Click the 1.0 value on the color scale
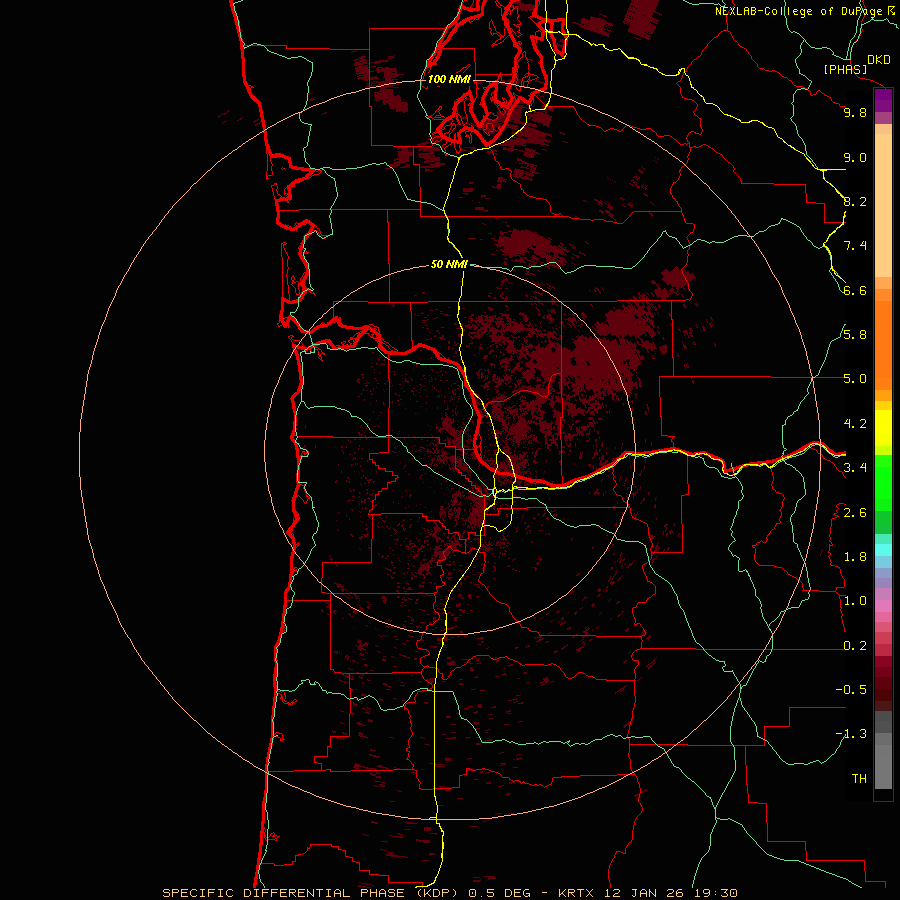 [855, 601]
